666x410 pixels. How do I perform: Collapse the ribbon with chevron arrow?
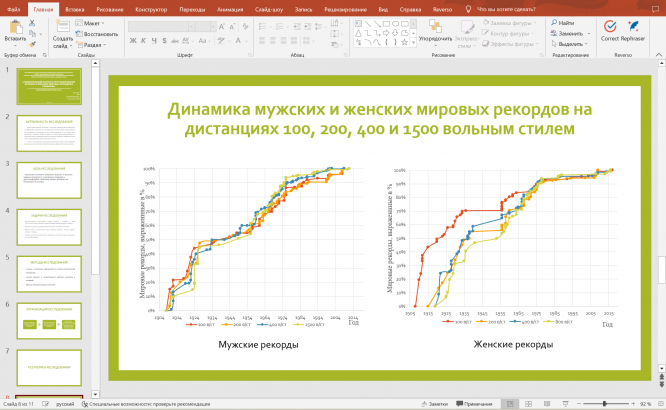click(659, 55)
